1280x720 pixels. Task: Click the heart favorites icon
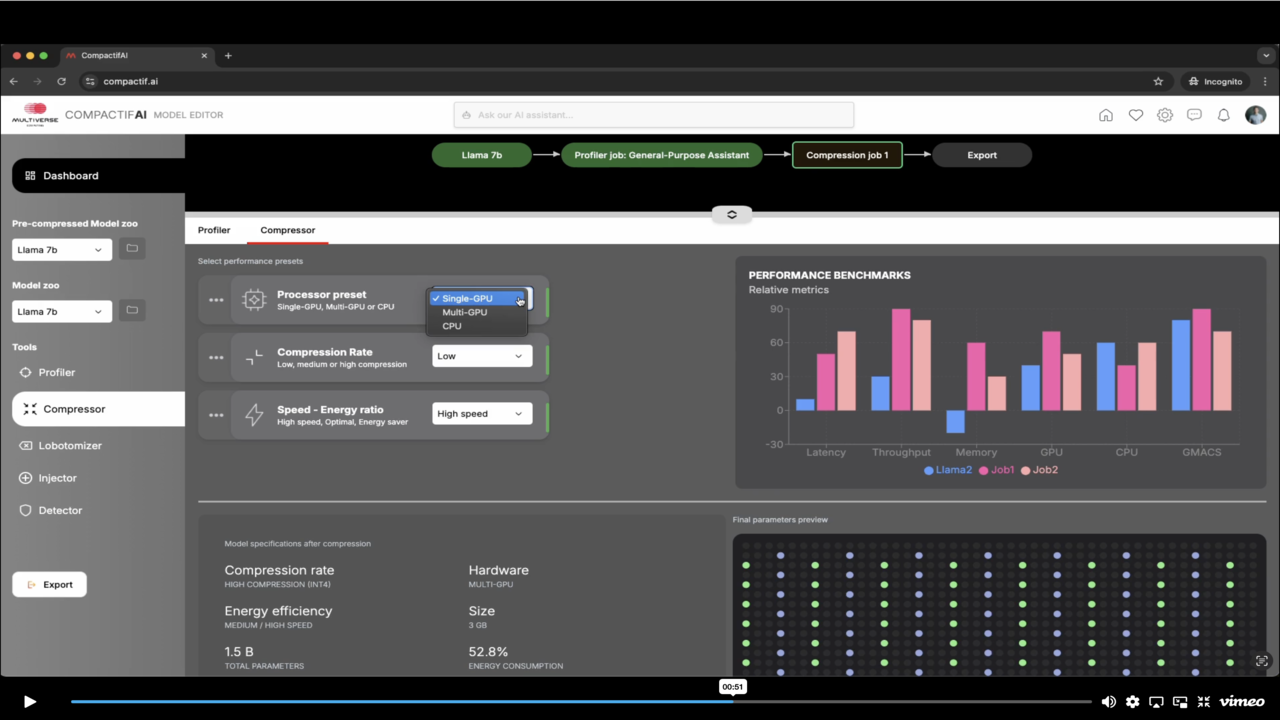pyautogui.click(x=1136, y=115)
